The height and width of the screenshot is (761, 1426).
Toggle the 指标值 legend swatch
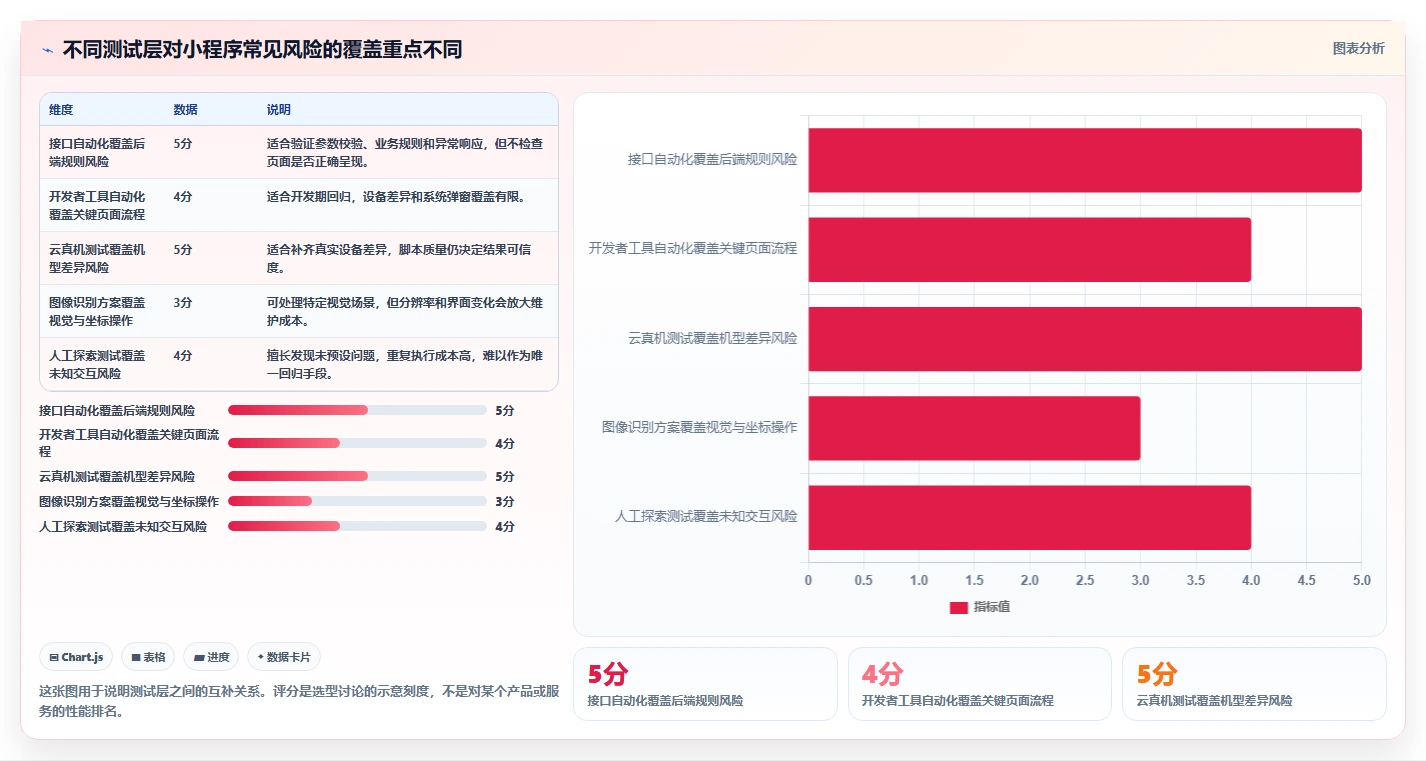click(x=958, y=607)
